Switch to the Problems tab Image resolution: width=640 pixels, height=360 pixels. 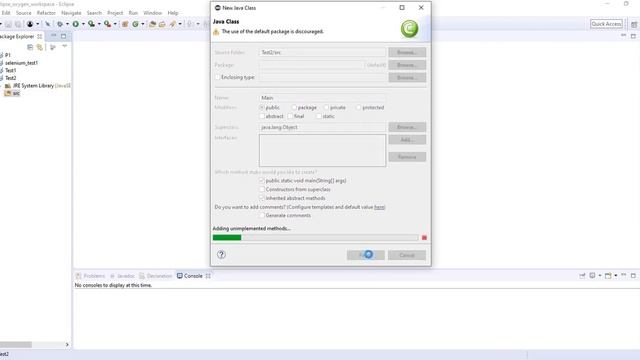coord(91,276)
